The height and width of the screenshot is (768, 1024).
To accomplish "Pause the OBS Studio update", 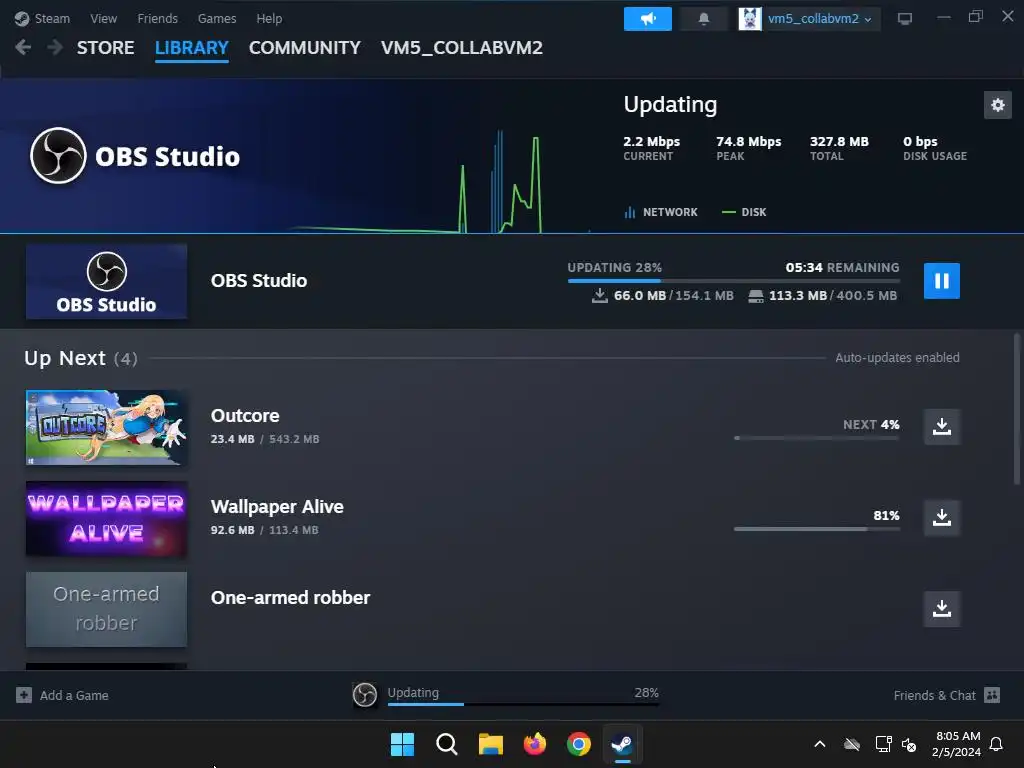I will 941,281.
